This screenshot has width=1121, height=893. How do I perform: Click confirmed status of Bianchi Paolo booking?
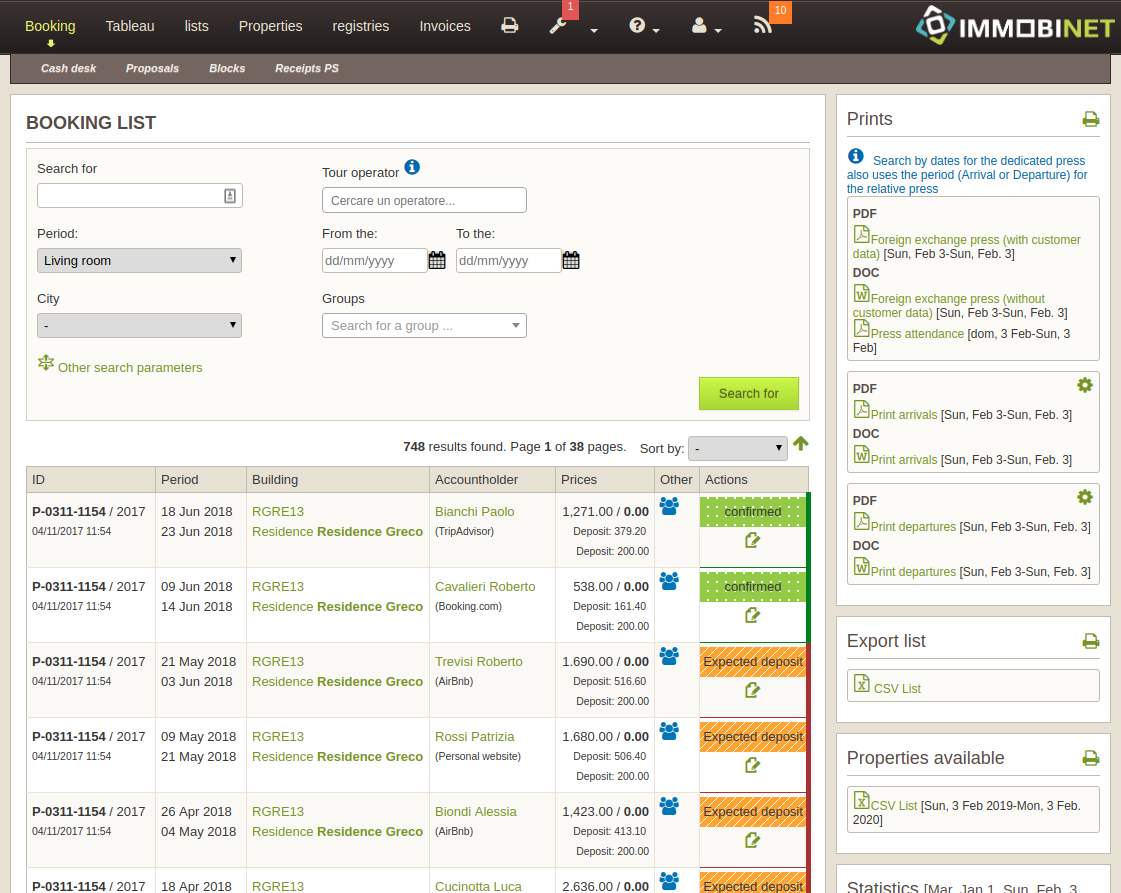(753, 512)
